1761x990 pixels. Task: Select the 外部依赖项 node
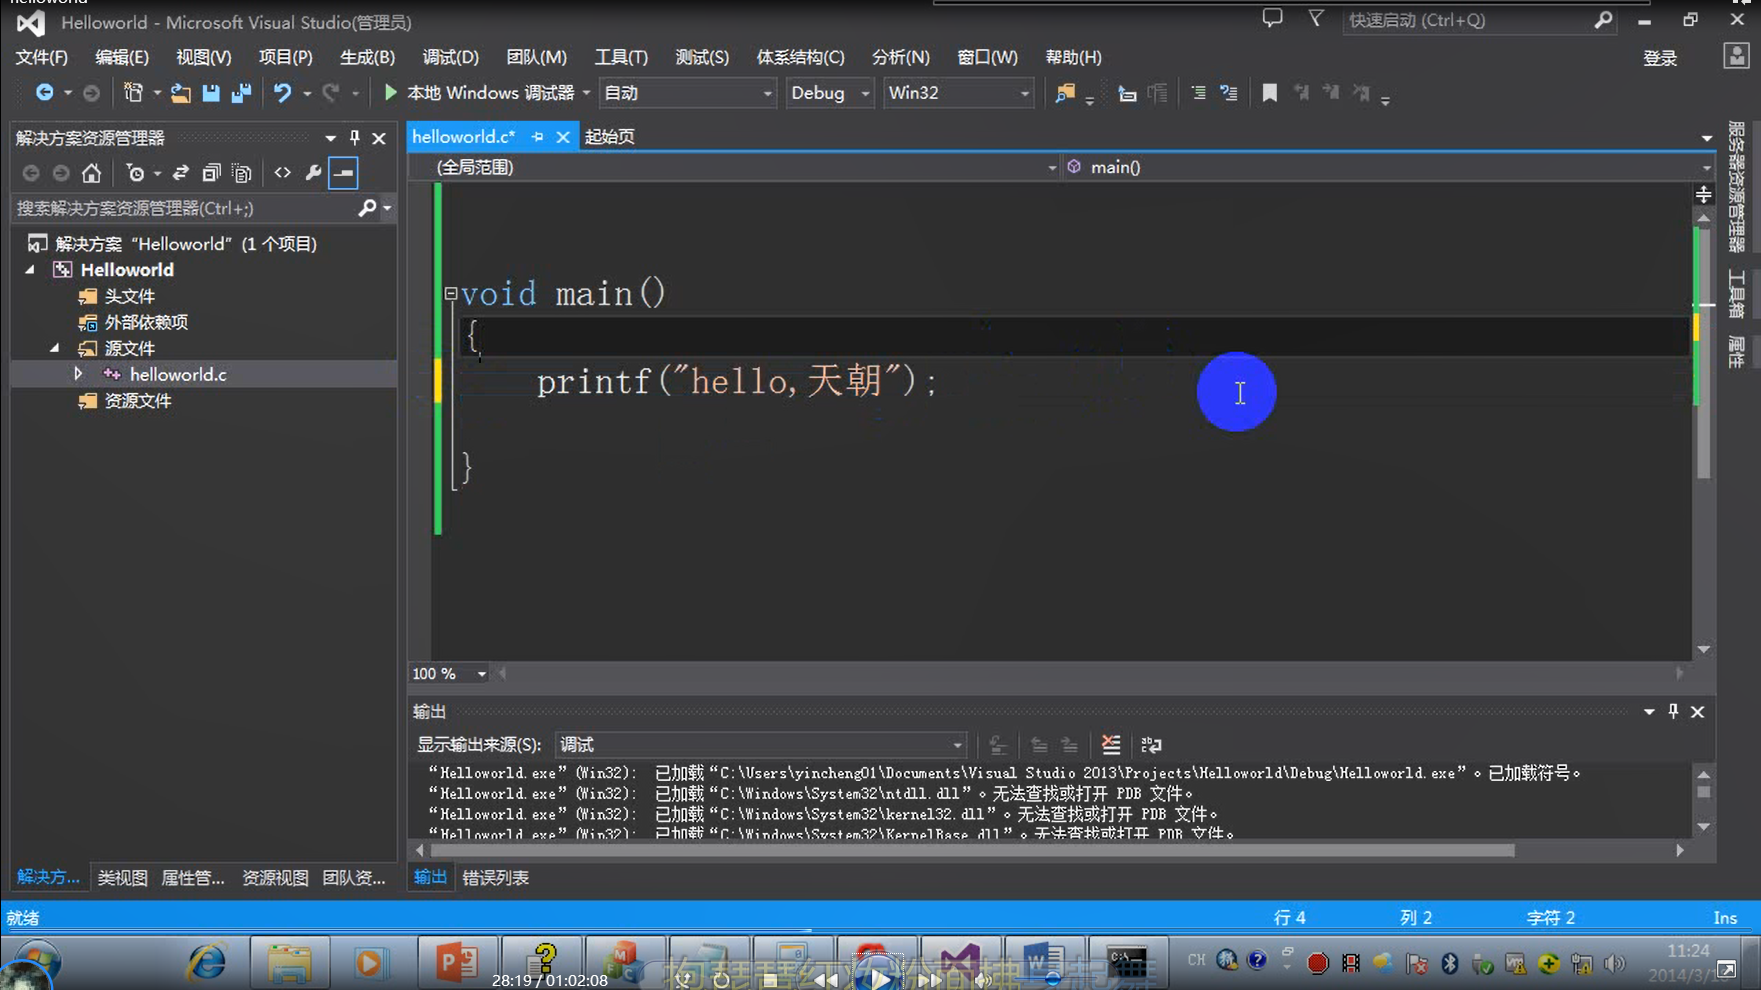tap(146, 322)
